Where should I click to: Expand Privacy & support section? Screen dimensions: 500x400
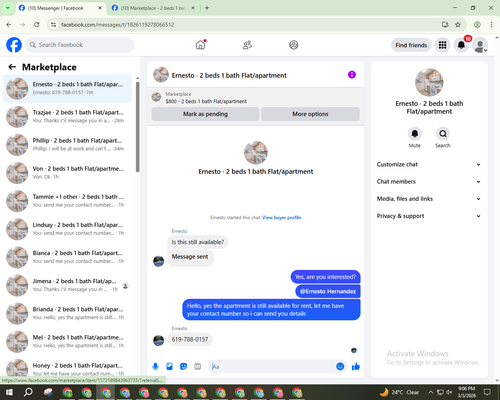click(429, 216)
